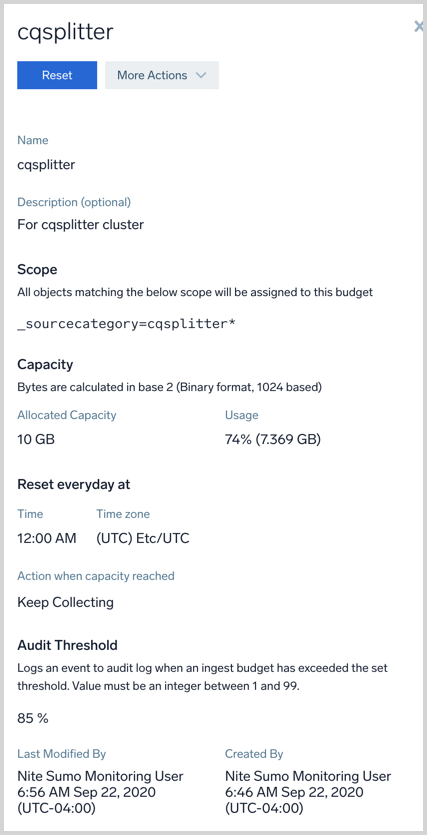Screen dimensions: 427x835
Task: Click the Reset everyday at heading
Action: pos(74,485)
